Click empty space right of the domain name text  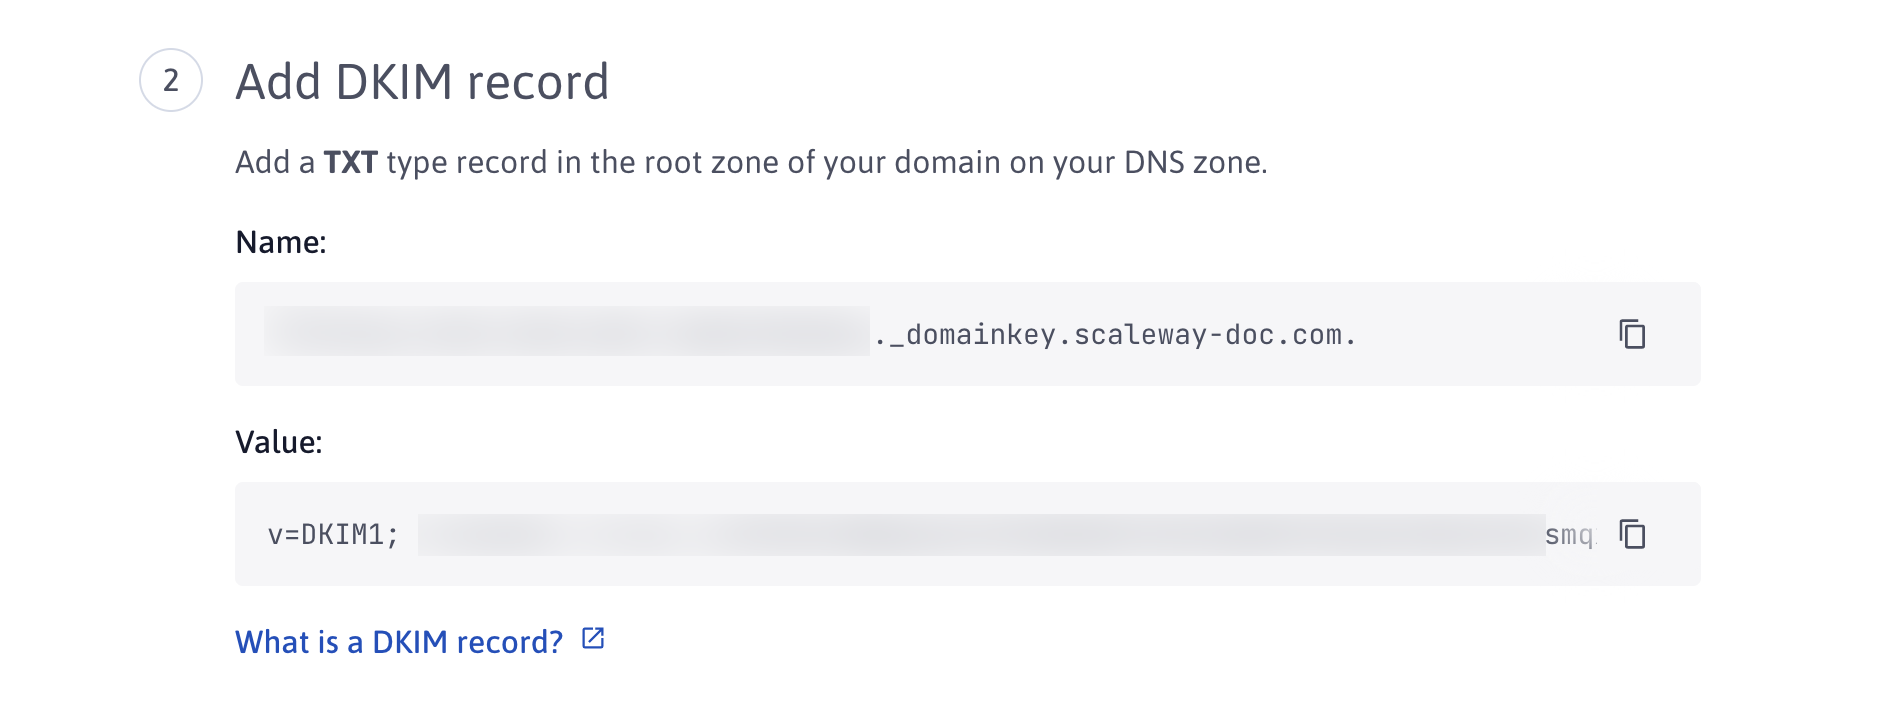click(x=1480, y=335)
